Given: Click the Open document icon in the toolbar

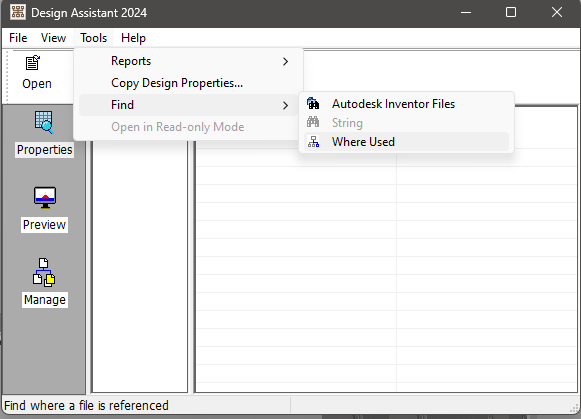Looking at the screenshot, I should pos(33,63).
